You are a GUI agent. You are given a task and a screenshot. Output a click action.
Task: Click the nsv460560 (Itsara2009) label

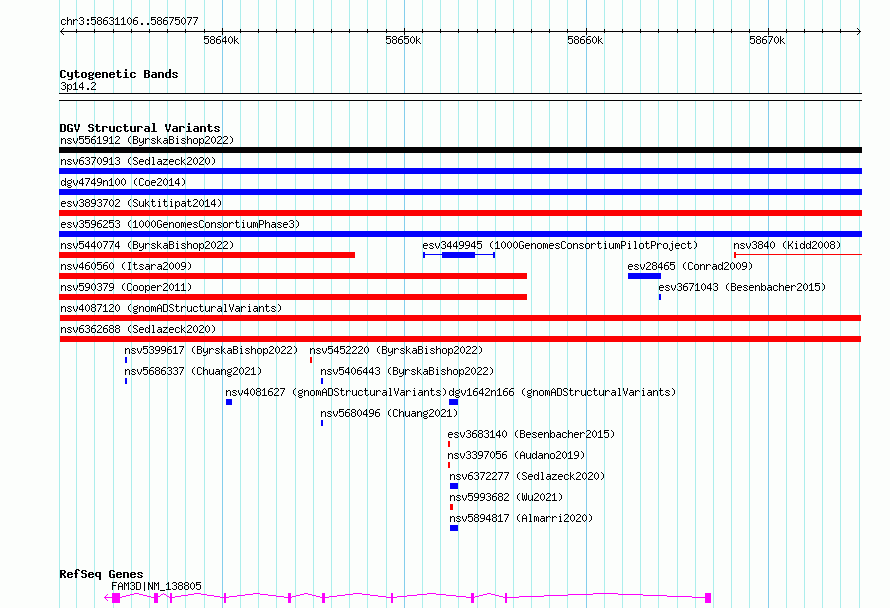click(126, 266)
